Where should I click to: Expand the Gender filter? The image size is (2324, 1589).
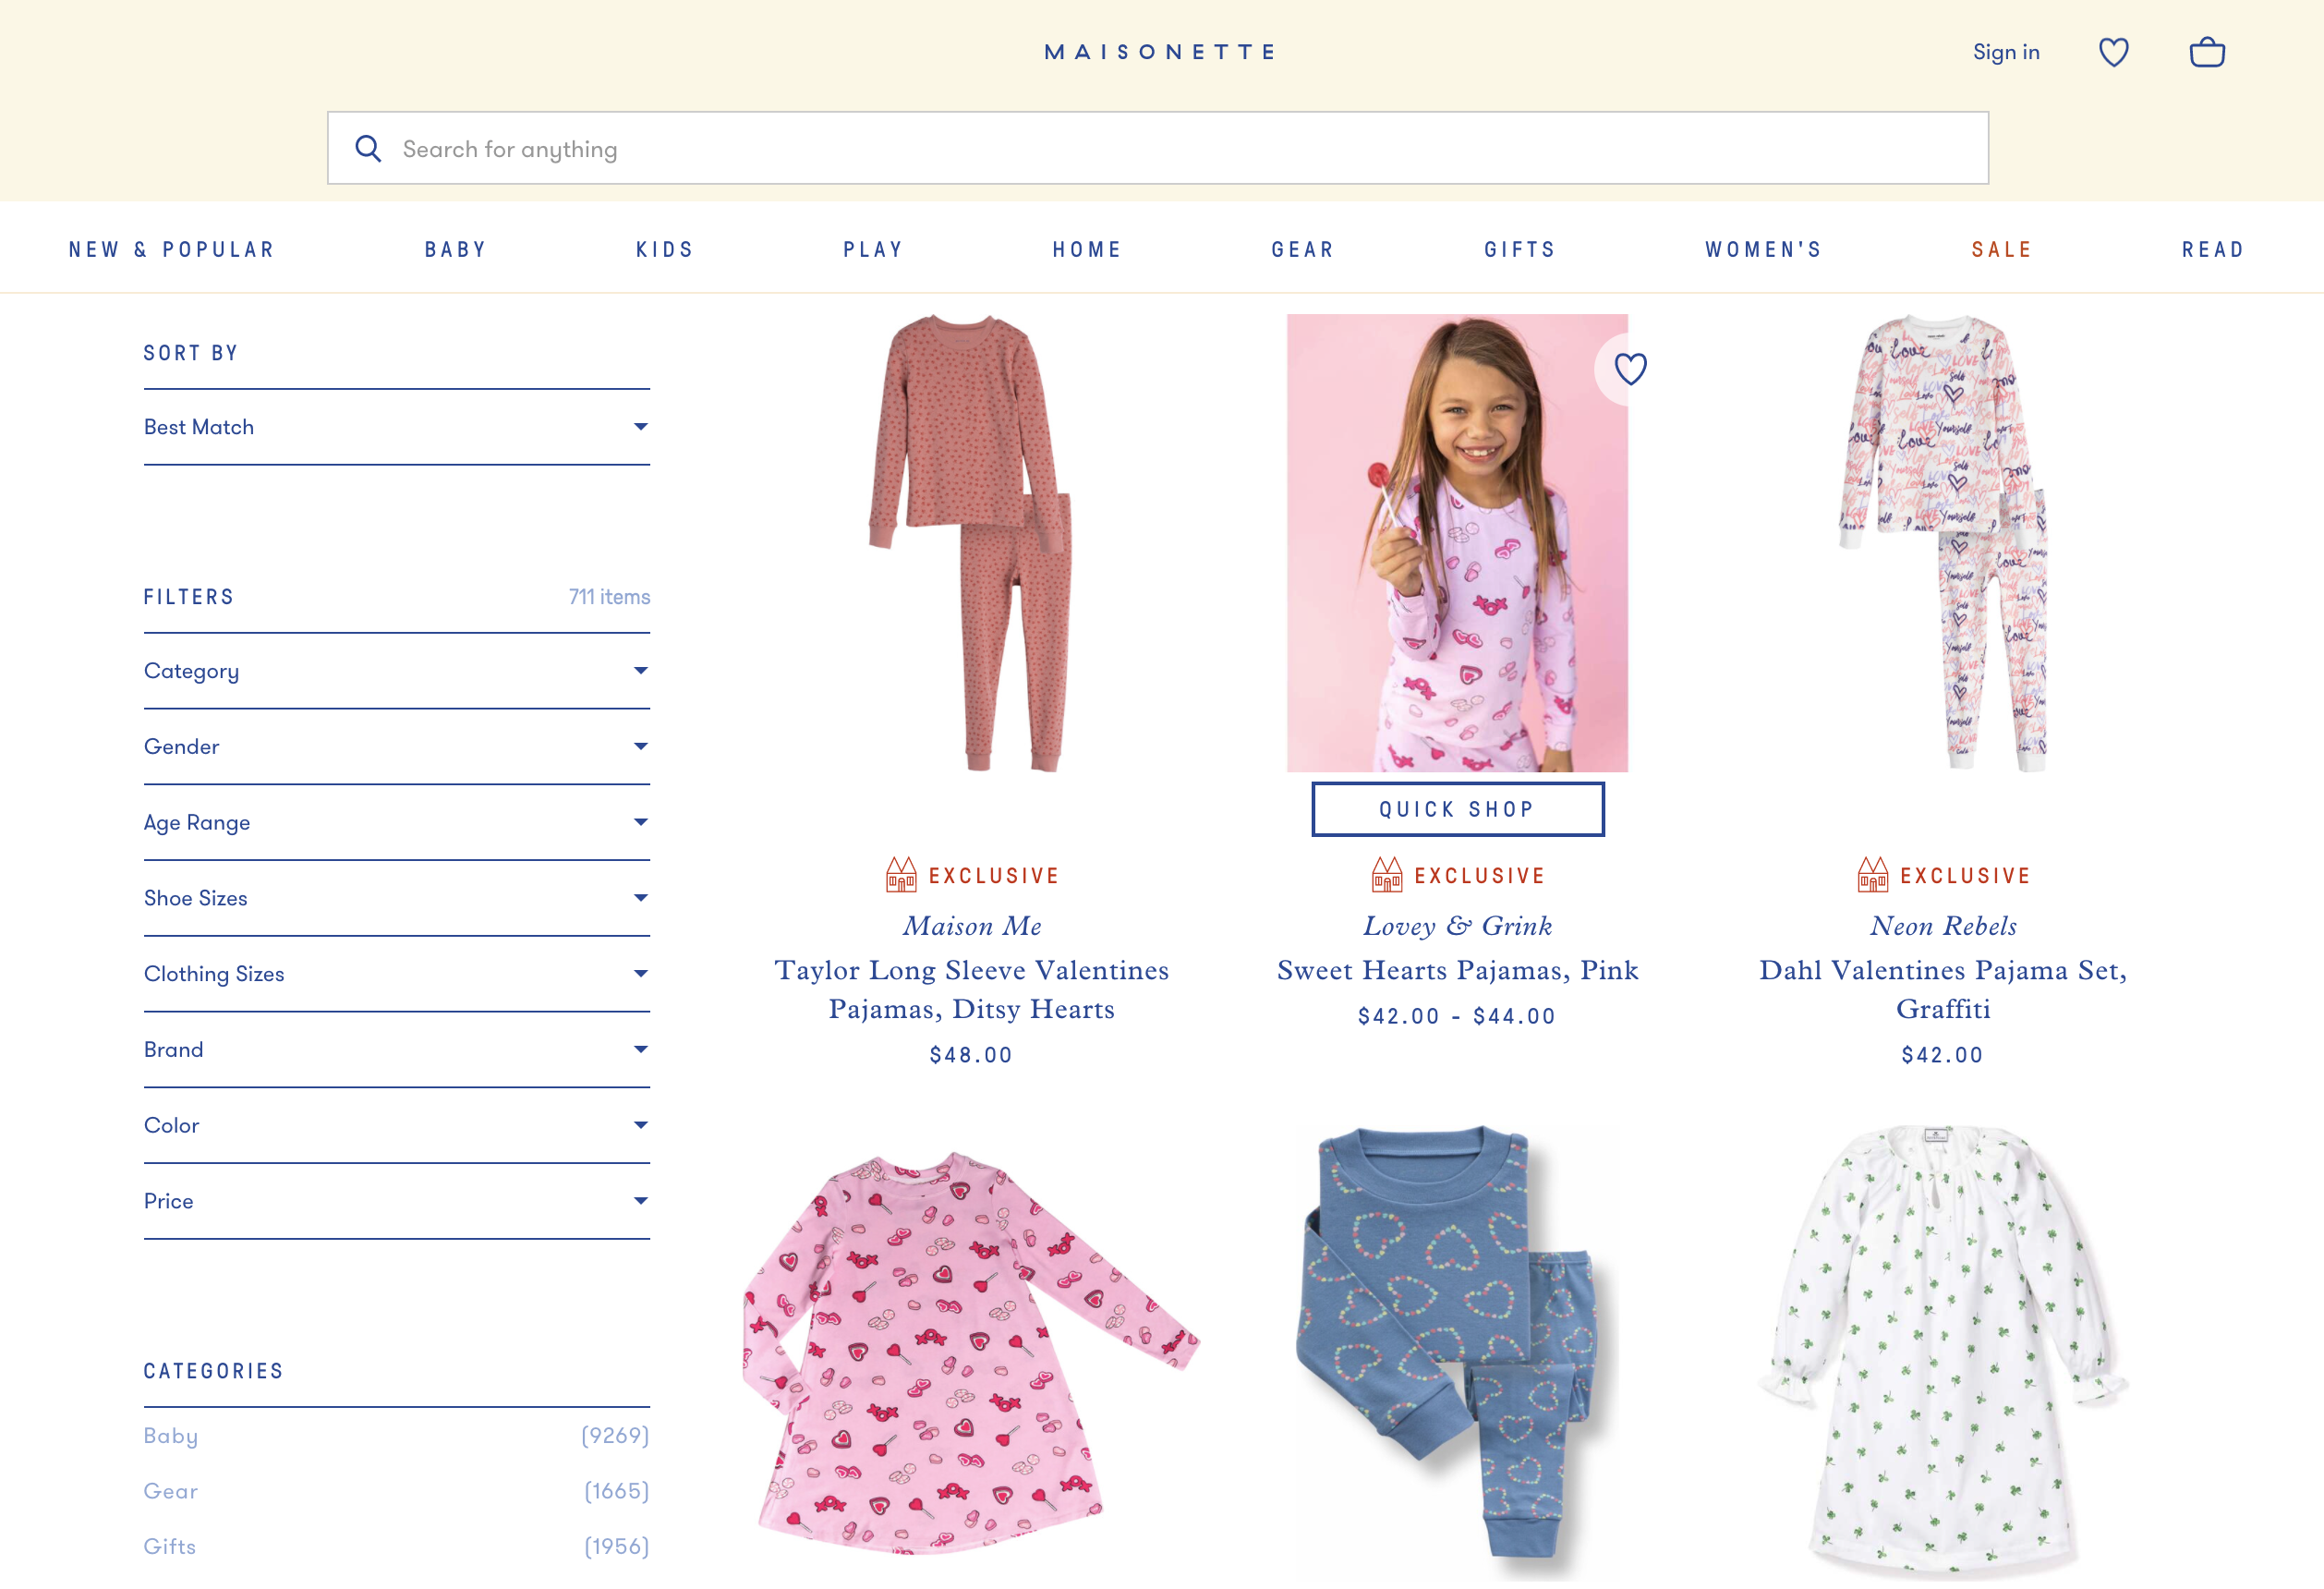397,747
